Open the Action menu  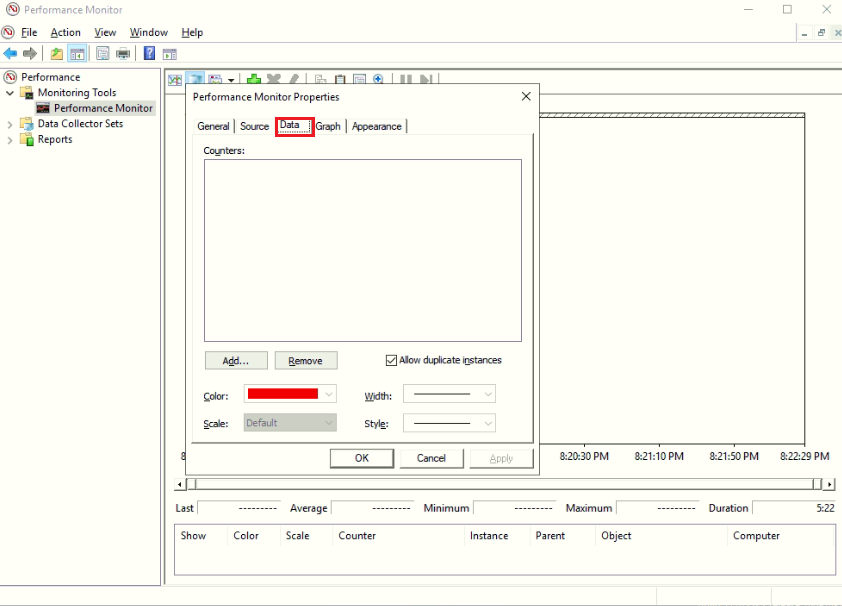click(66, 33)
